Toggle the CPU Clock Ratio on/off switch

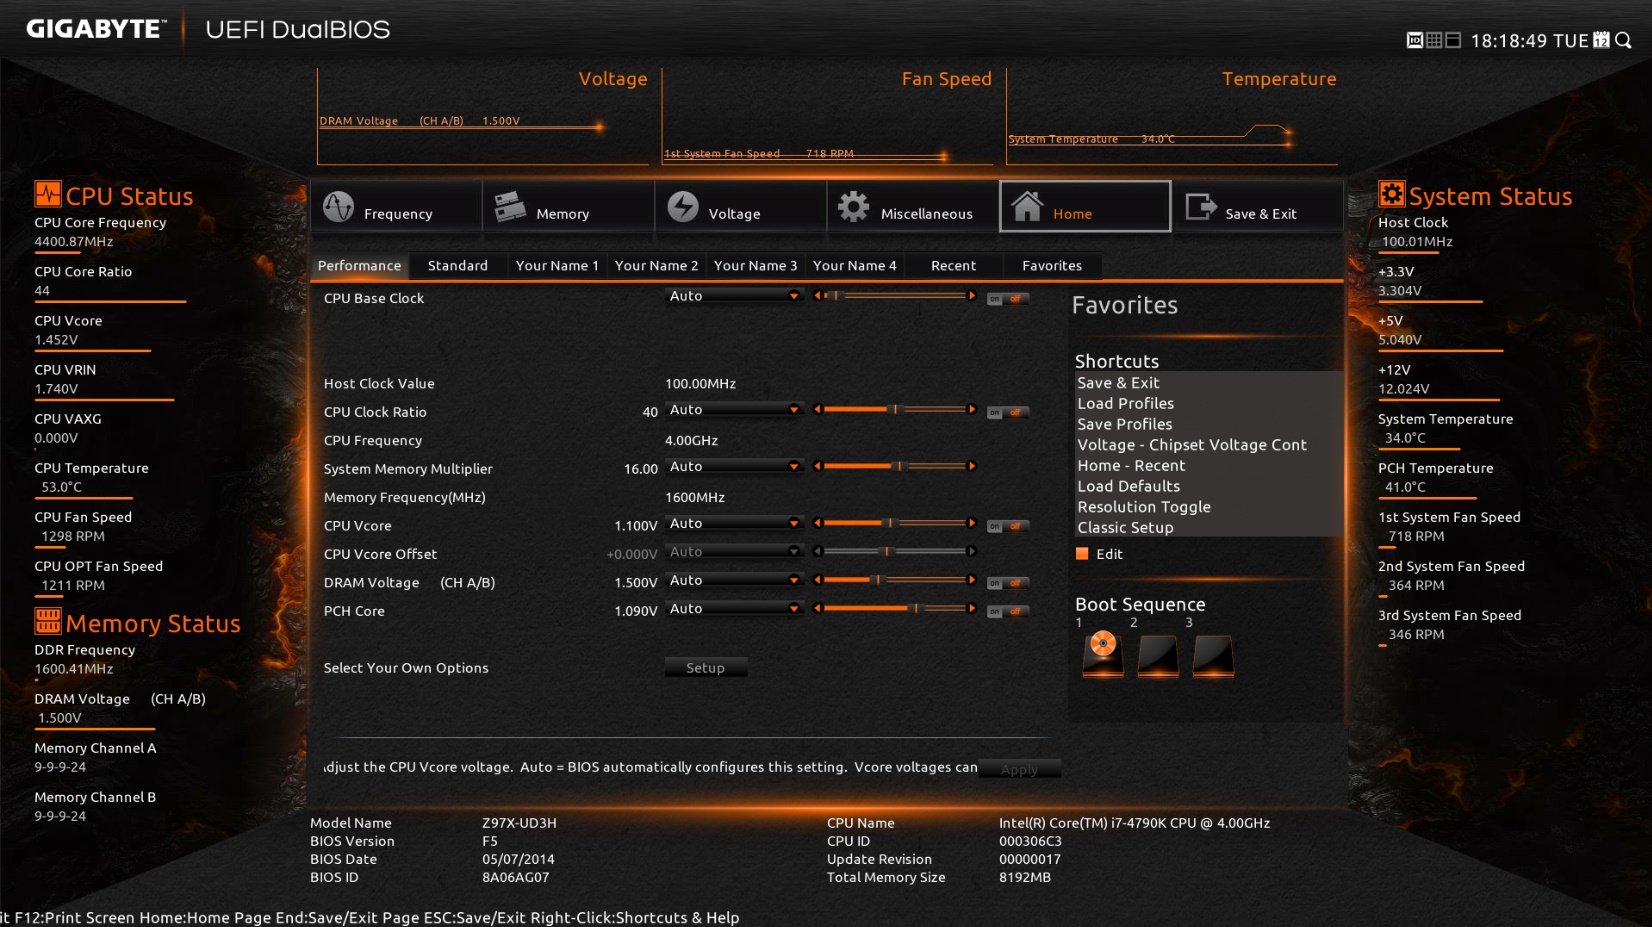click(x=1006, y=412)
